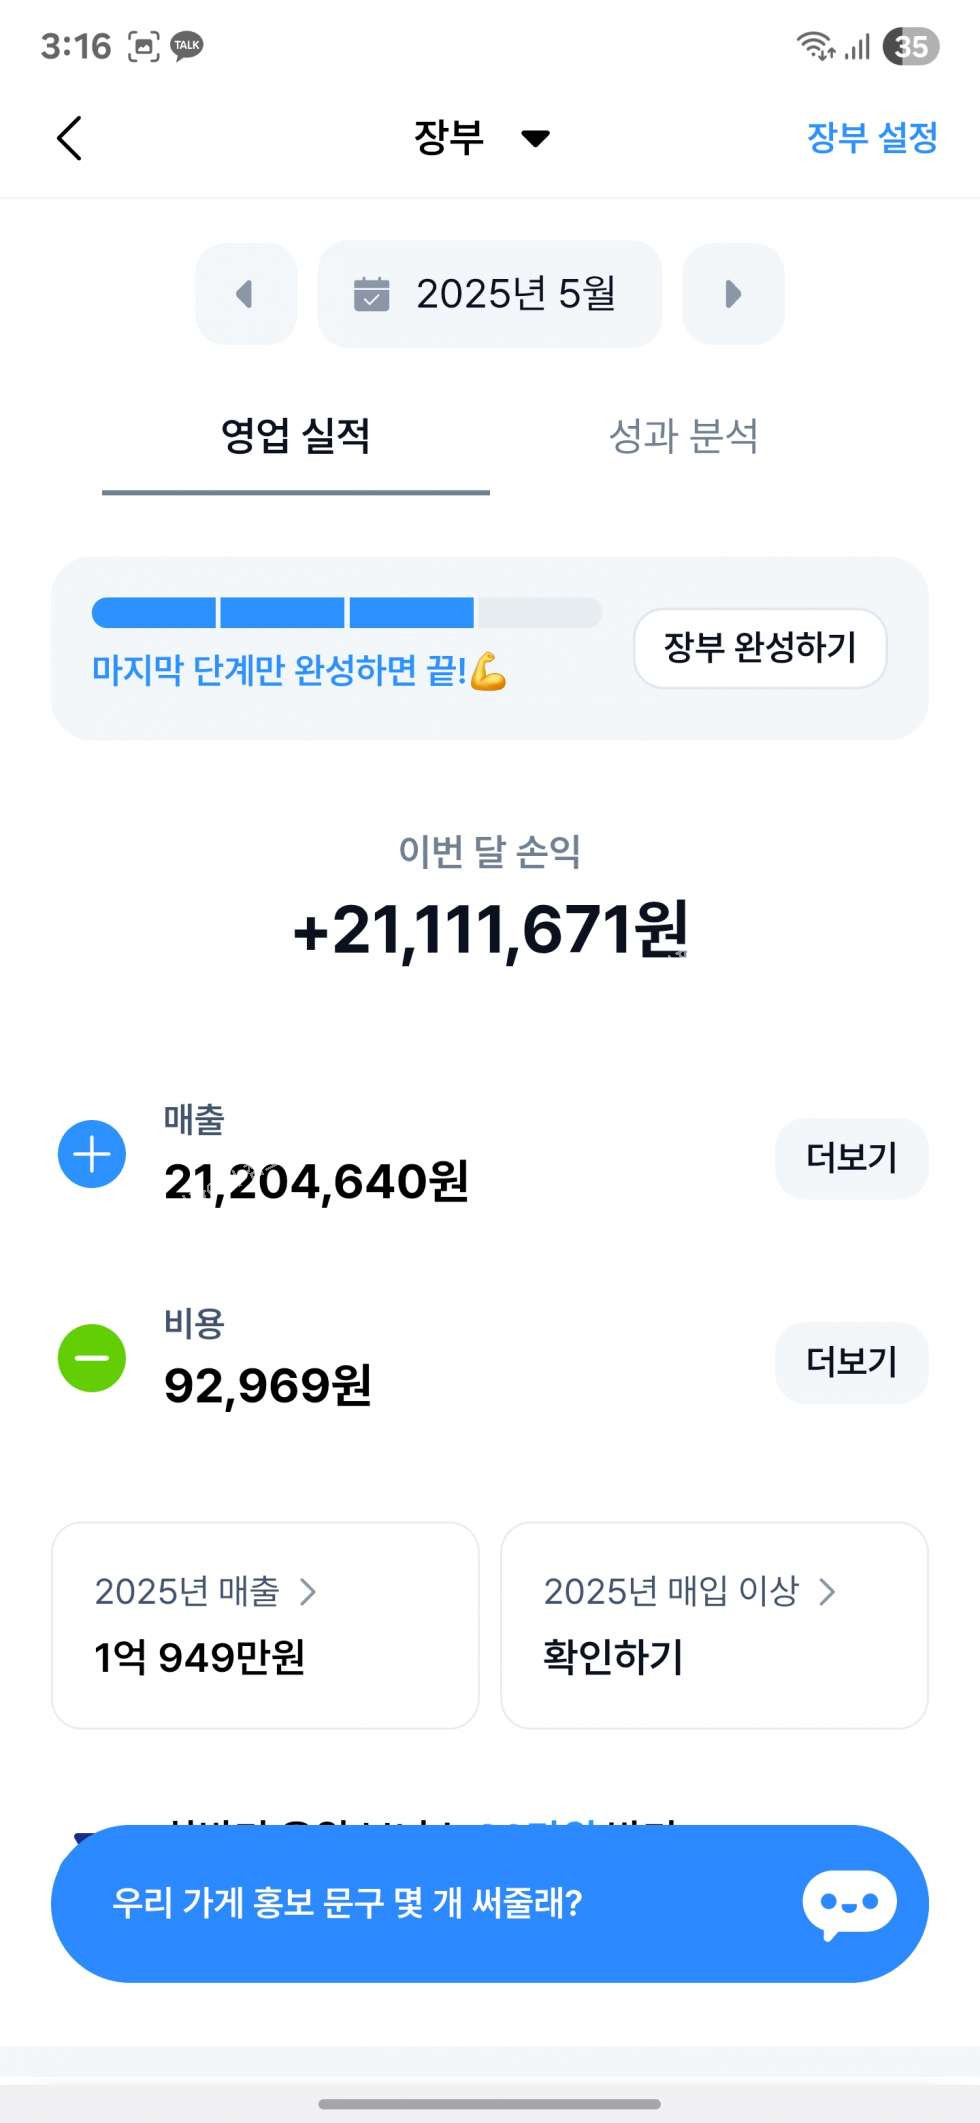
Task: Tap the back arrow icon
Action: 69,138
